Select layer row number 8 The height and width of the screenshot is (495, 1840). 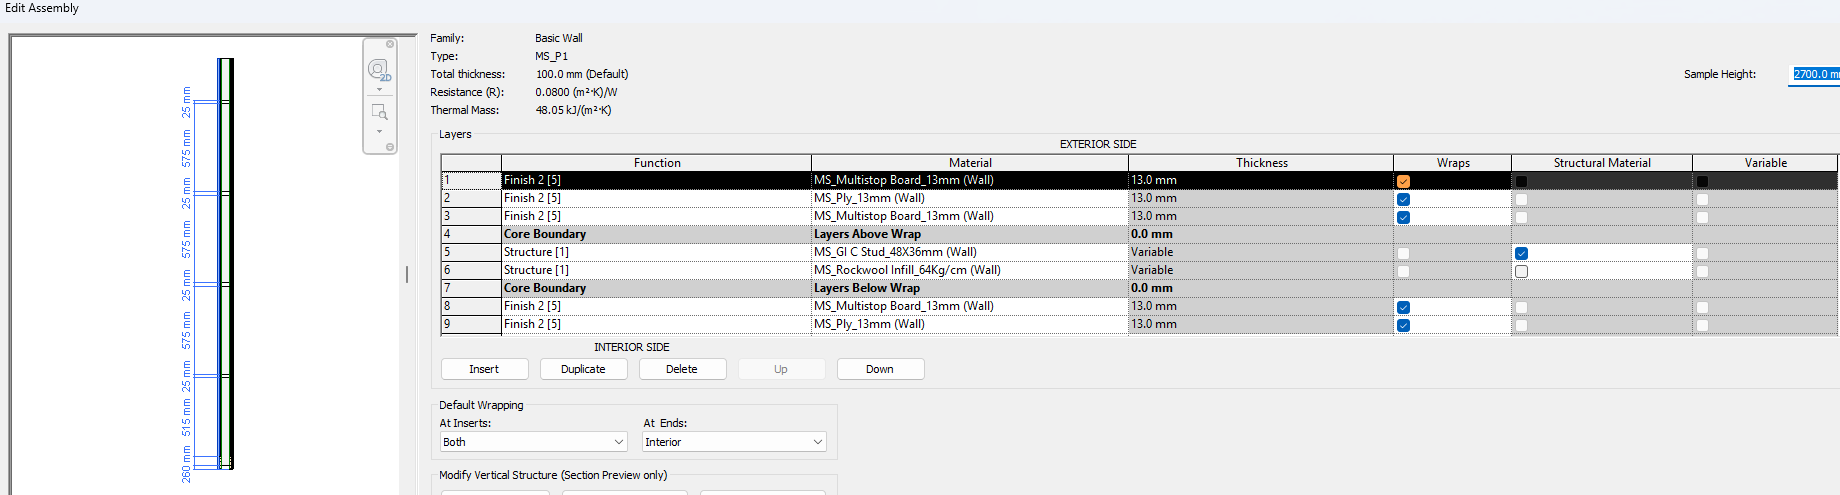pyautogui.click(x=471, y=307)
